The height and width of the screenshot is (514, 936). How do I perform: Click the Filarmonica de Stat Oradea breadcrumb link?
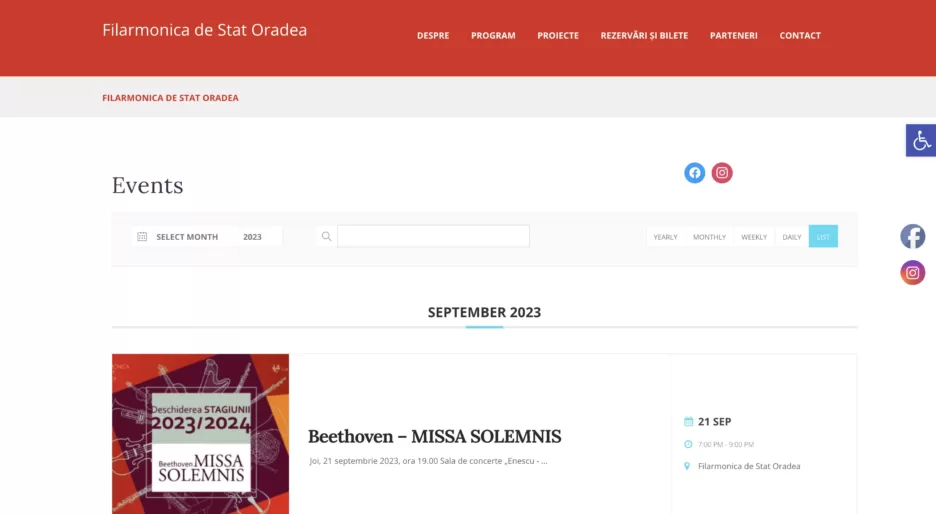(170, 98)
